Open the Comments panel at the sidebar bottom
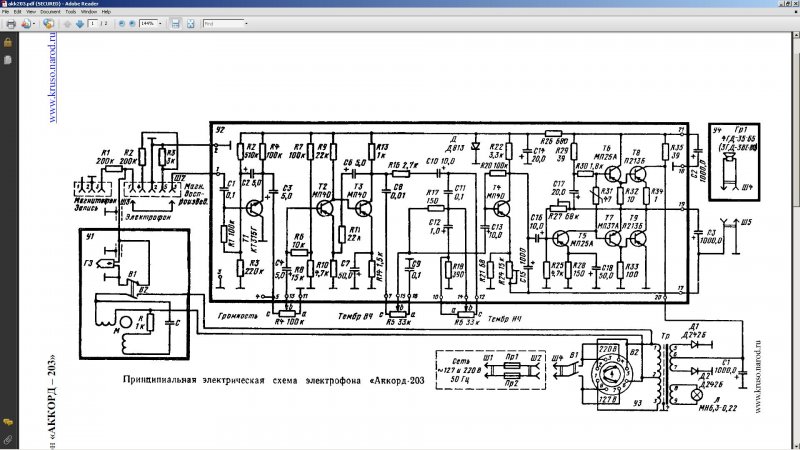Image resolution: width=800 pixels, height=450 pixels. [x=8, y=422]
